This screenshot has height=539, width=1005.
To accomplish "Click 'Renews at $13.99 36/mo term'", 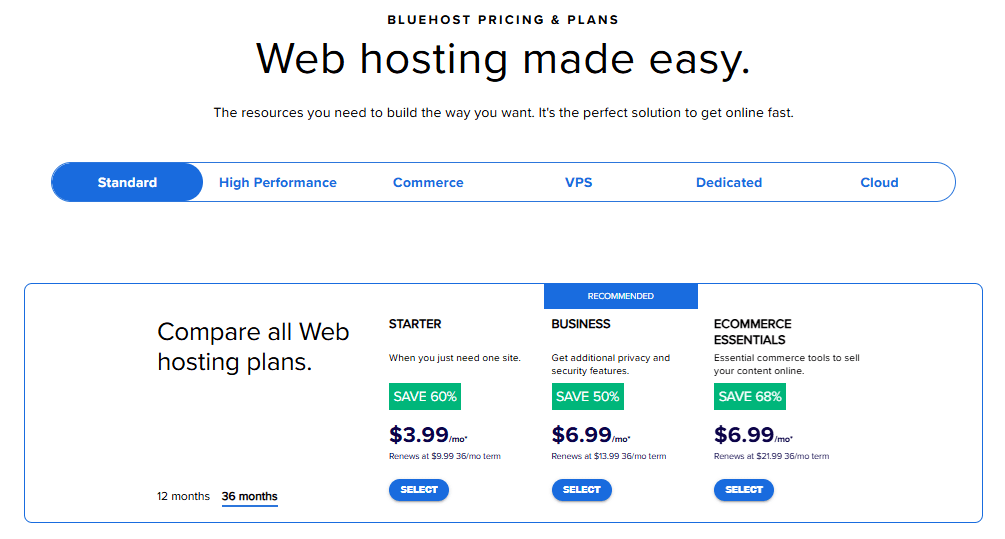I will tap(609, 456).
